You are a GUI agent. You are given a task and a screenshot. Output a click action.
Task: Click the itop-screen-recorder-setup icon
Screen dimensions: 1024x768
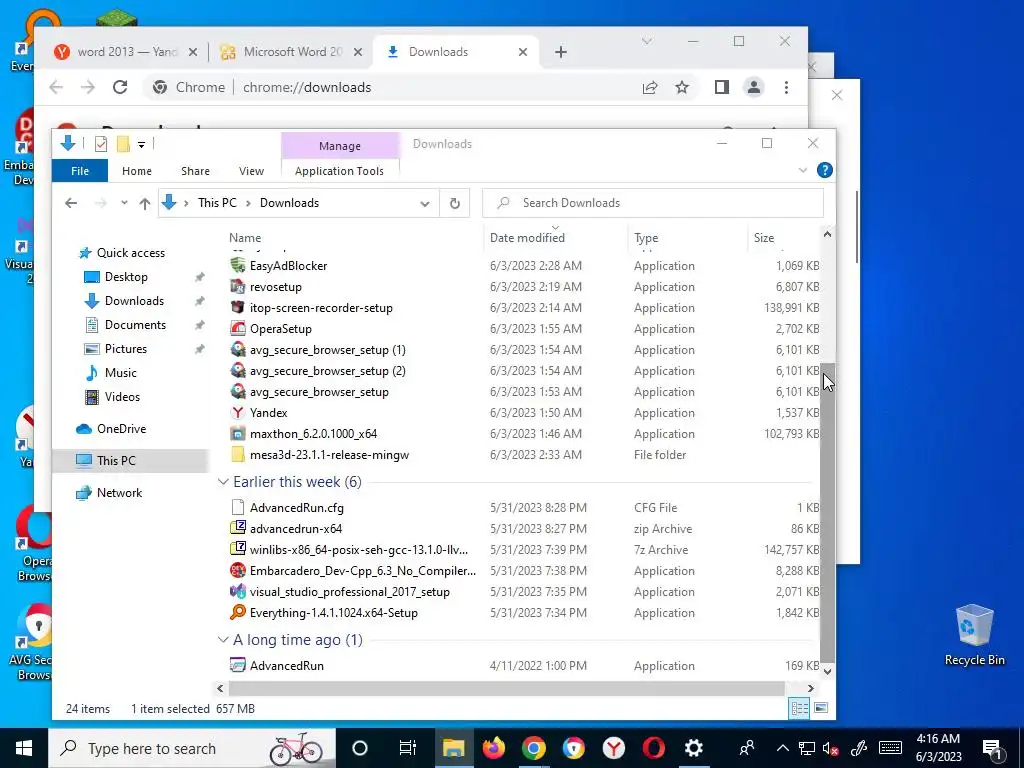pos(238,307)
